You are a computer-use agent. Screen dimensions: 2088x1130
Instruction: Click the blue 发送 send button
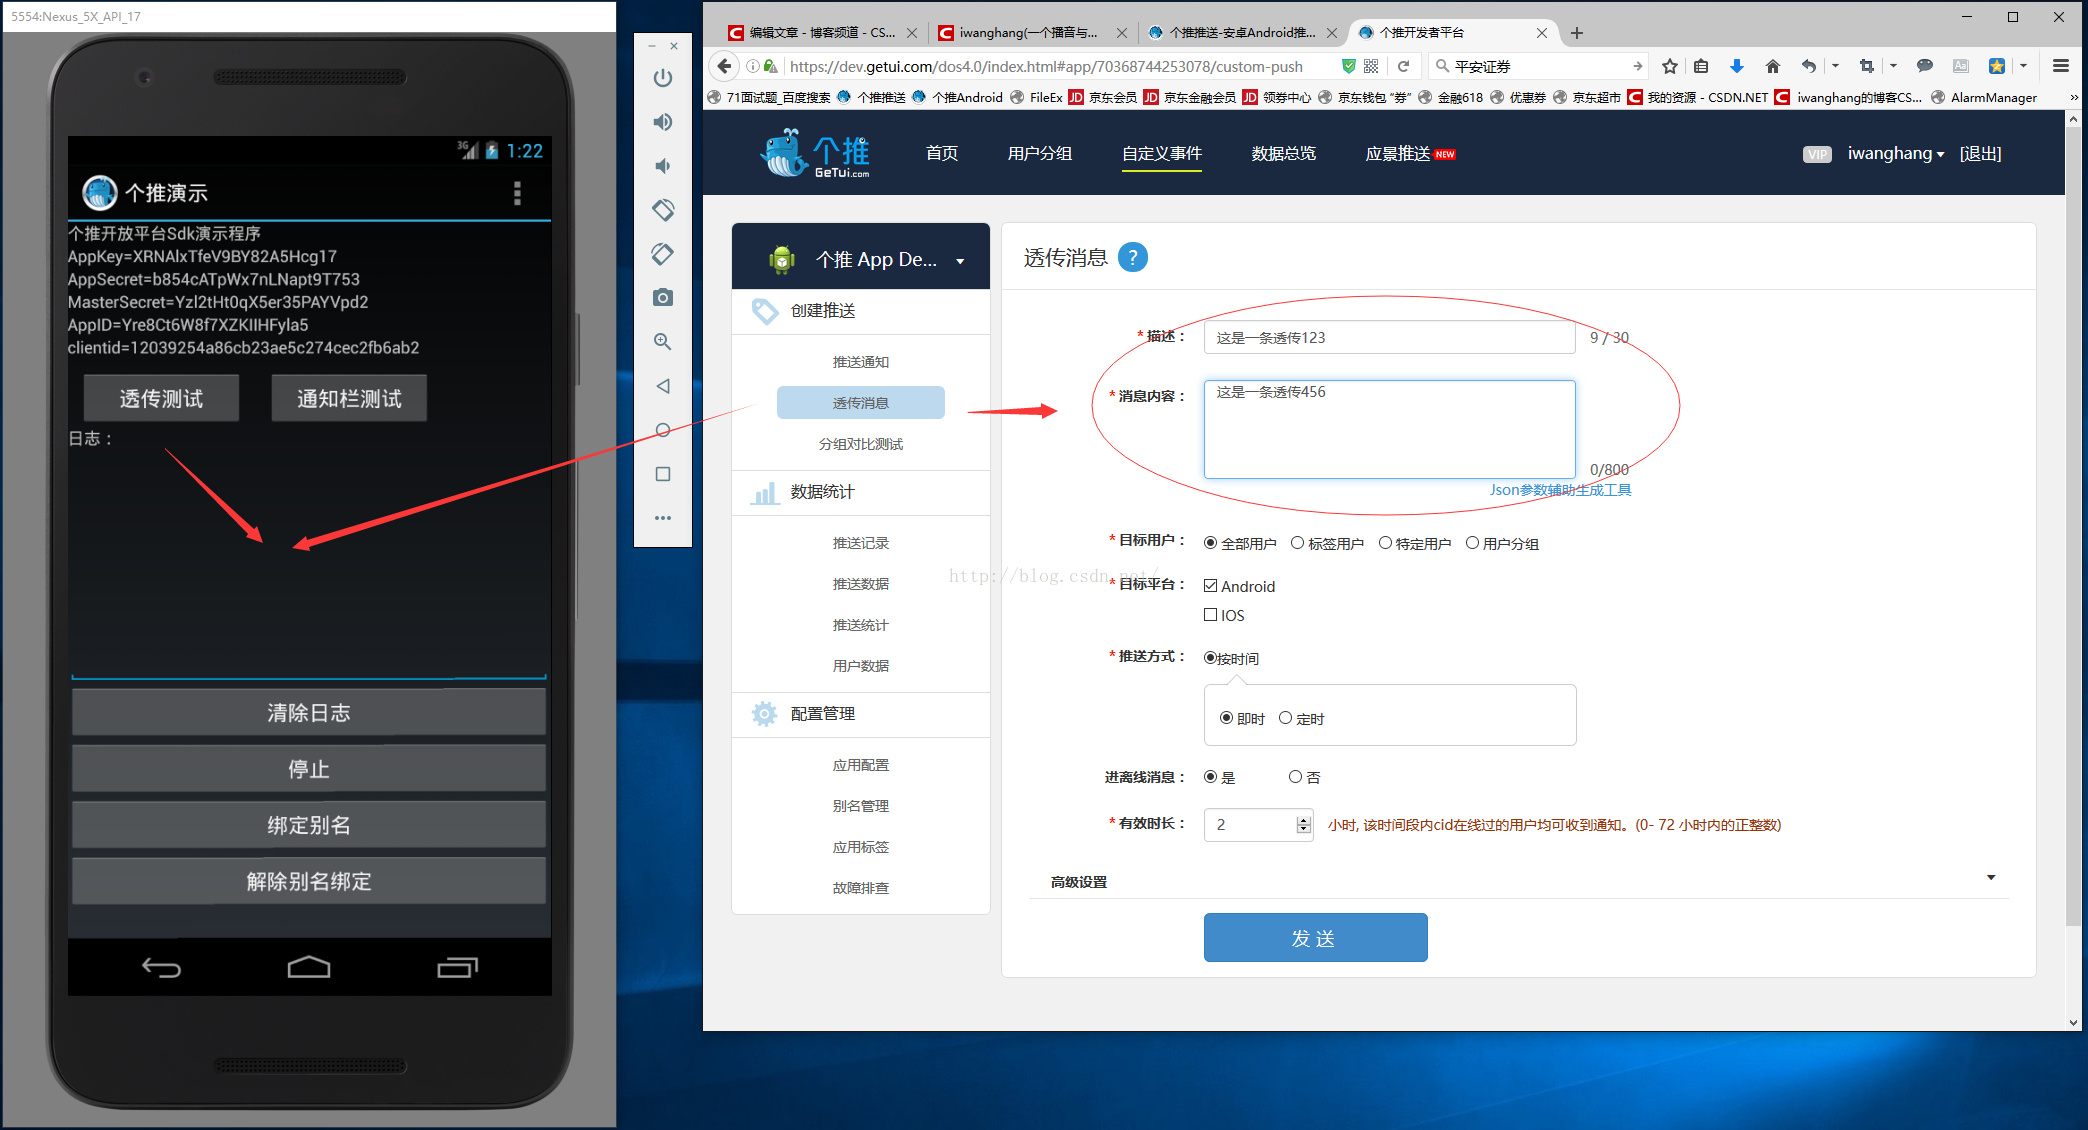pyautogui.click(x=1314, y=938)
